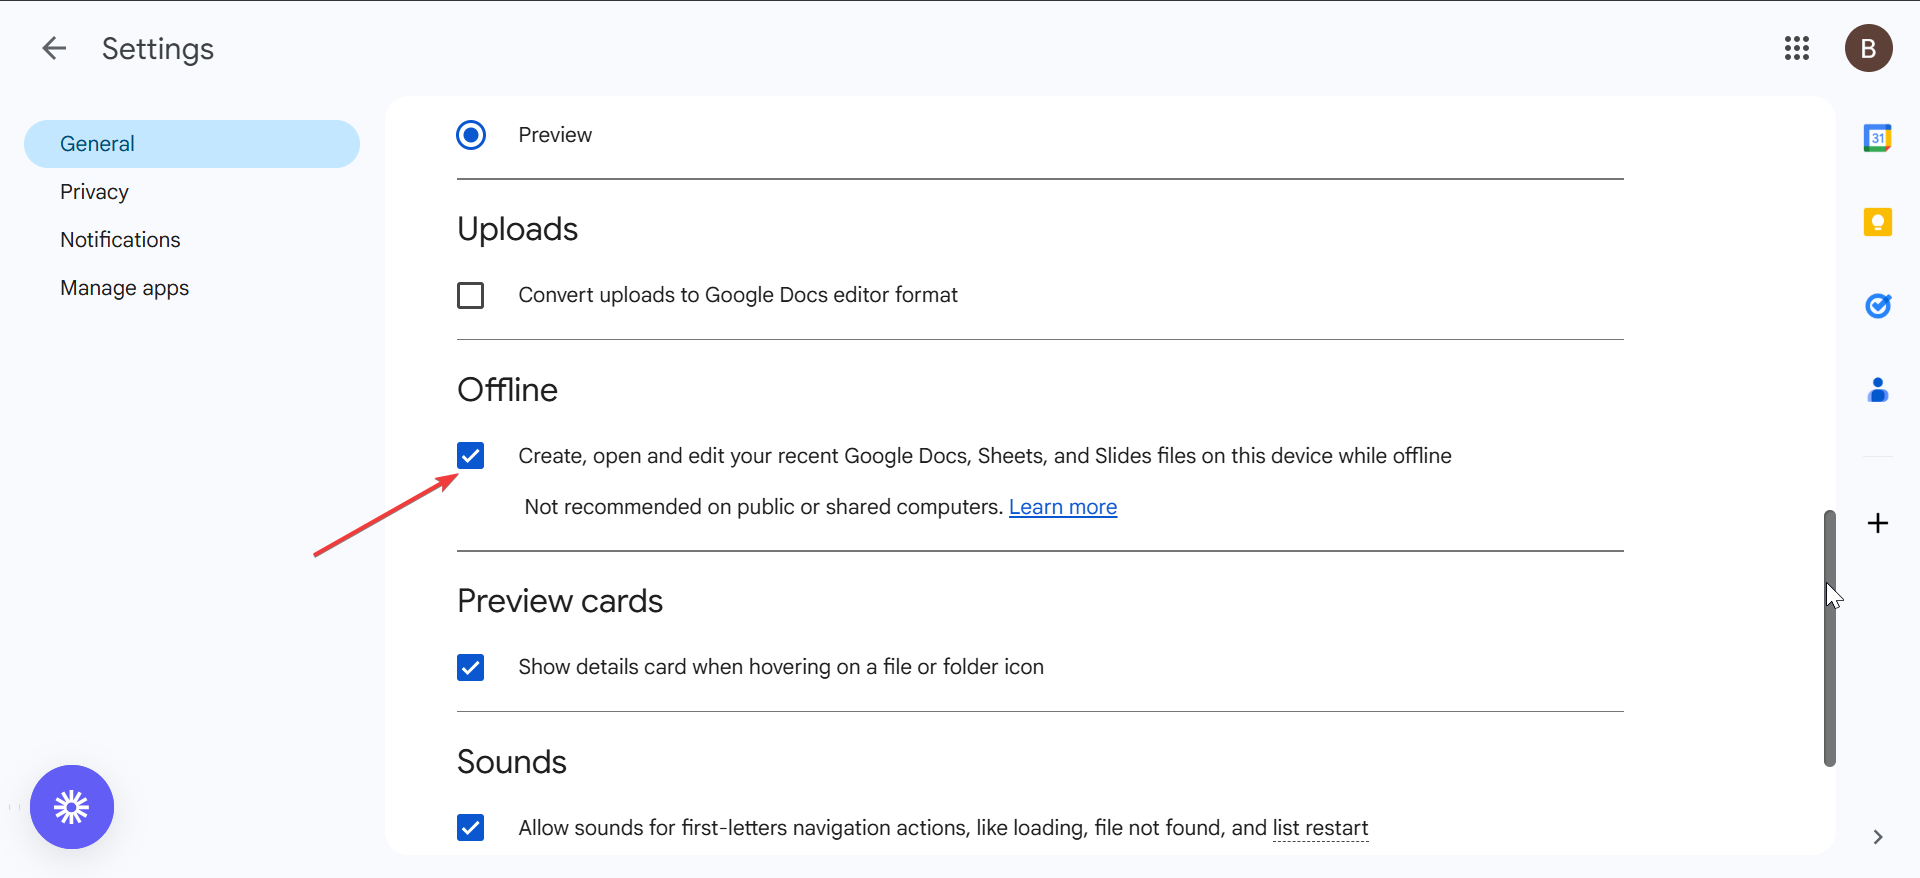Uncheck the Allow sounds checkbox
Viewport: 1920px width, 878px height.
[471, 828]
